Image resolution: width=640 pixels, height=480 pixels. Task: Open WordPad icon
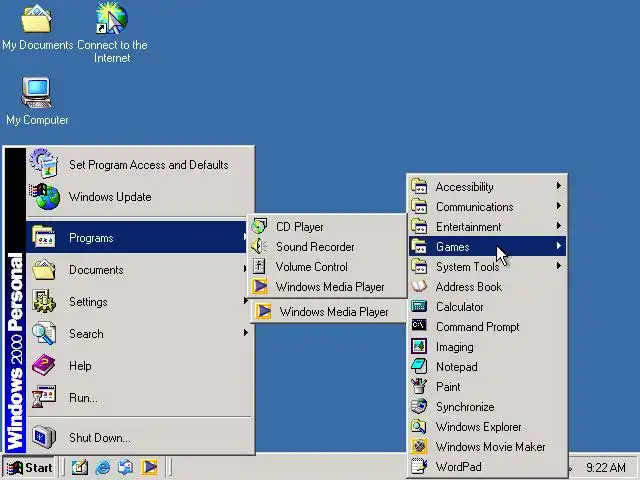point(419,466)
